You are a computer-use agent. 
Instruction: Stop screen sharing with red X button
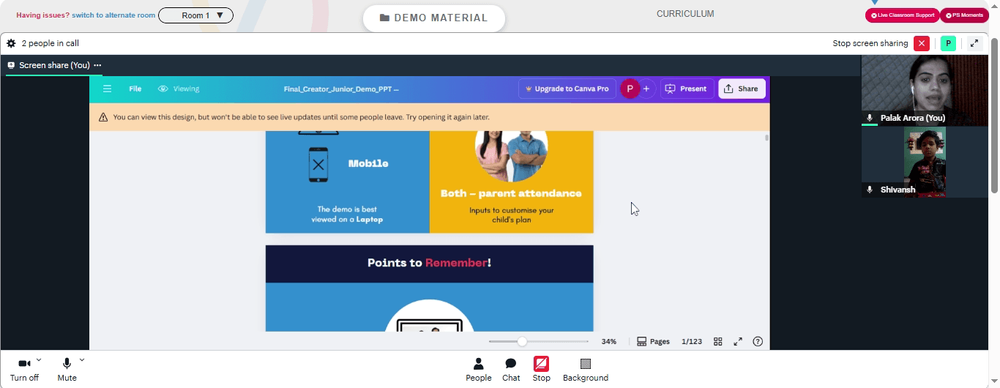pyautogui.click(x=922, y=43)
